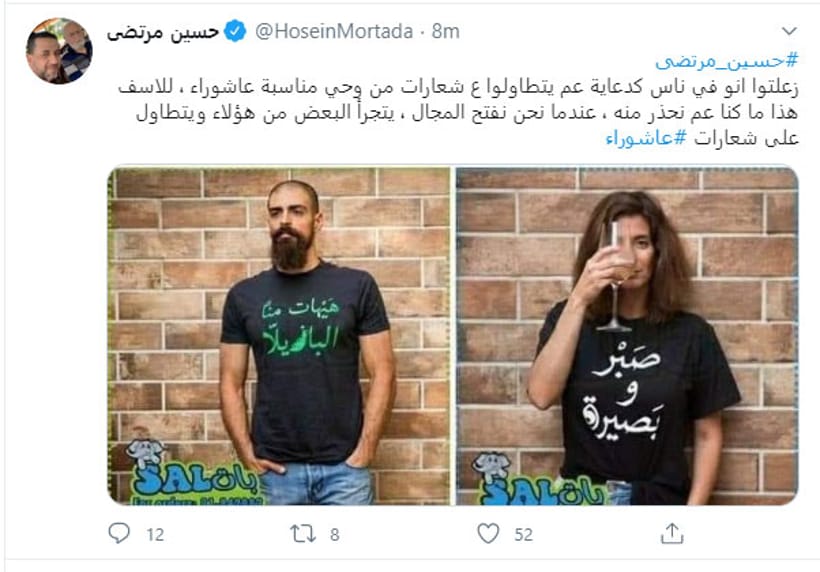
Task: Expand the tweet options chevron
Action: click(x=789, y=31)
